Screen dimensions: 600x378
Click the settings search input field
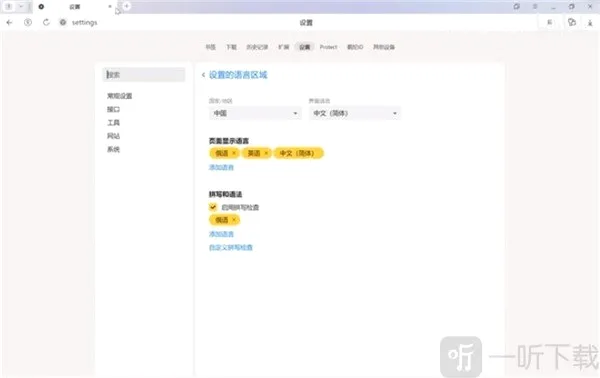tap(144, 75)
